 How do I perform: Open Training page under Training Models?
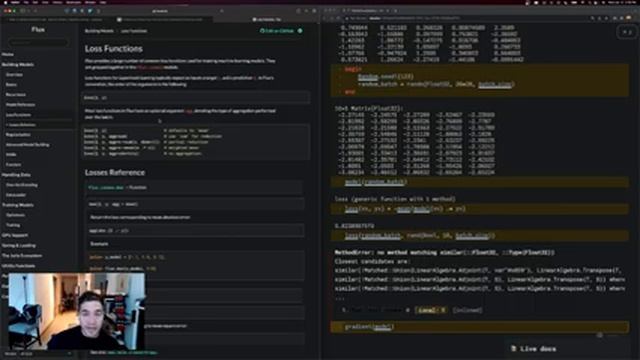pyautogui.click(x=13, y=225)
